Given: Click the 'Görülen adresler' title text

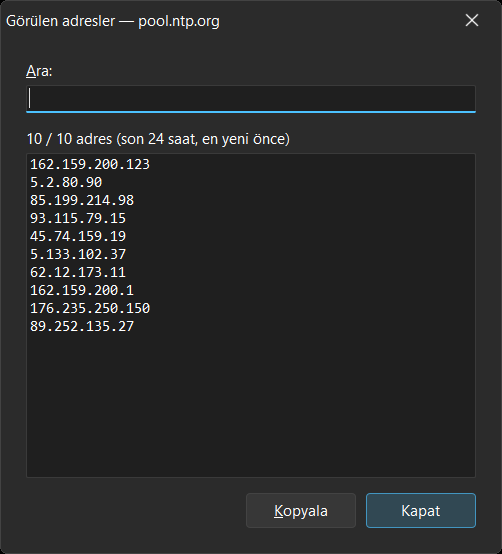Looking at the screenshot, I should [60, 21].
